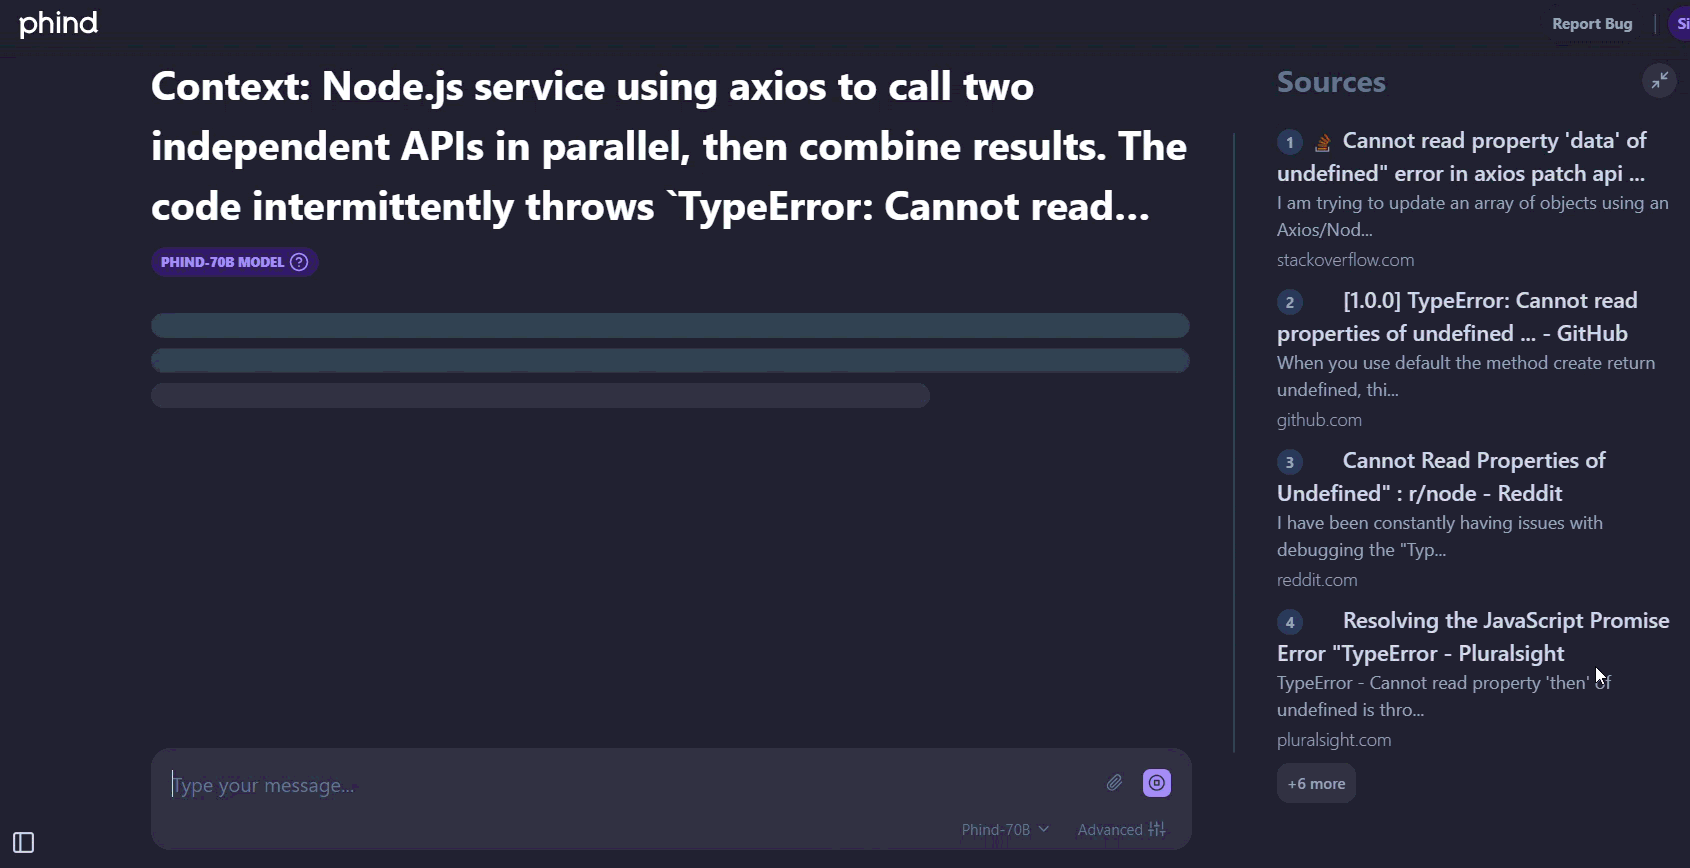Open the Advanced settings sliders
Image resolution: width=1690 pixels, height=868 pixels.
tap(1122, 829)
